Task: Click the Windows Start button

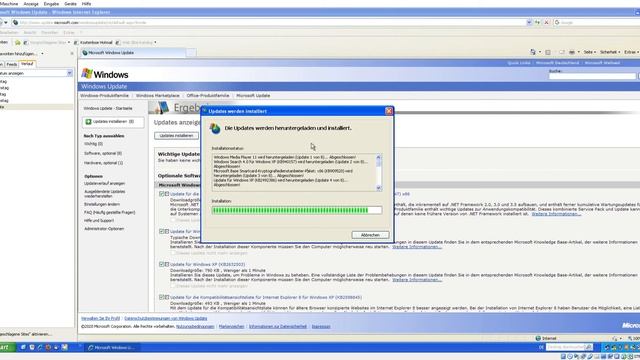Action: 7,347
